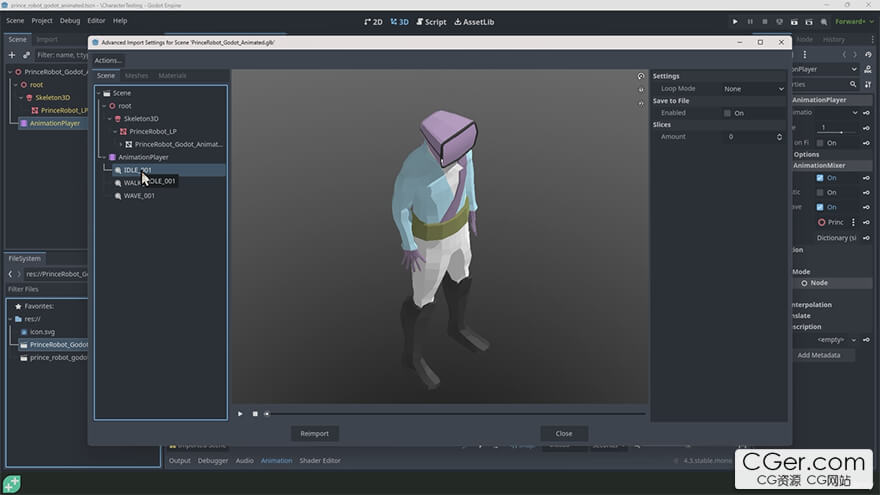The height and width of the screenshot is (495, 880).
Task: Click the pin icon on the Dictionary row
Action: tap(867, 238)
